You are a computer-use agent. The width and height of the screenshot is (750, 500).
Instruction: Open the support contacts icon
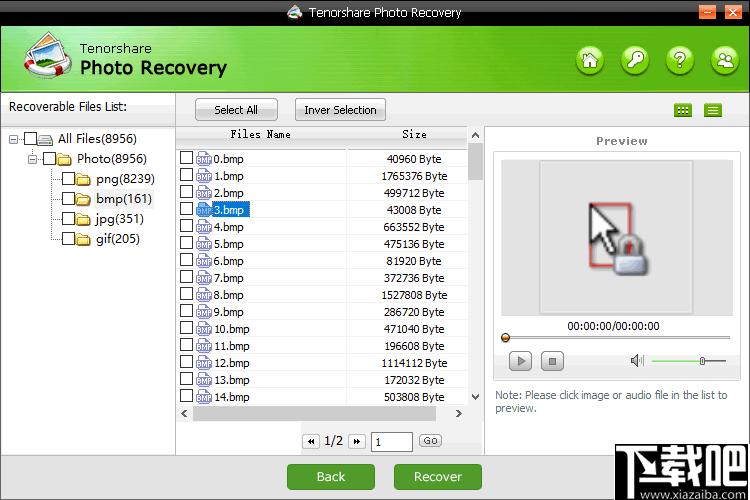725,61
